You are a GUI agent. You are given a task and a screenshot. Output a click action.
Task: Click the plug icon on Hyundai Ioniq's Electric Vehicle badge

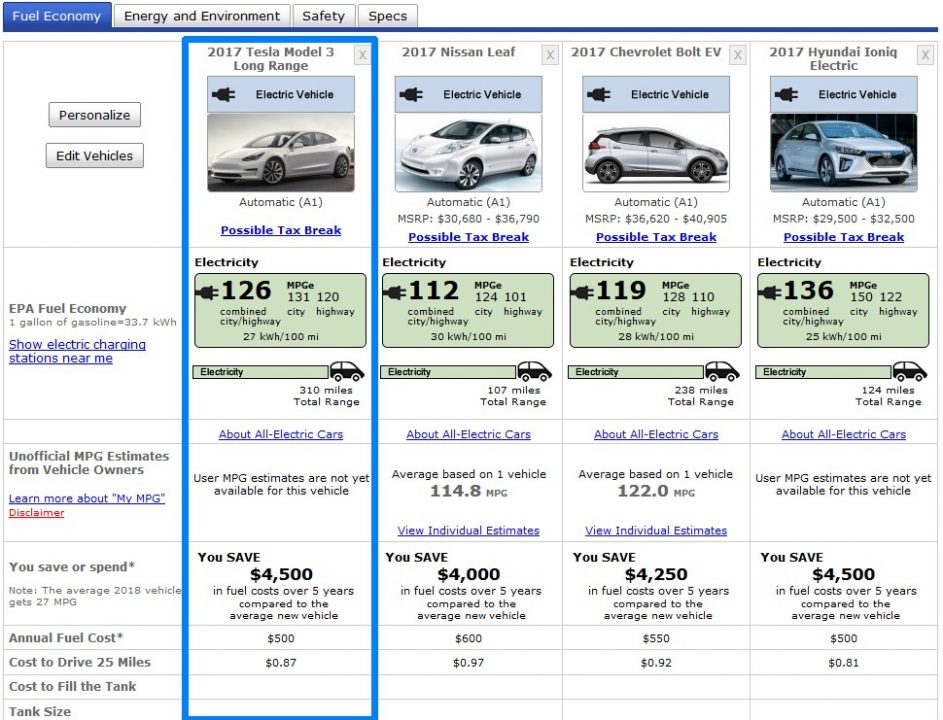pos(787,94)
